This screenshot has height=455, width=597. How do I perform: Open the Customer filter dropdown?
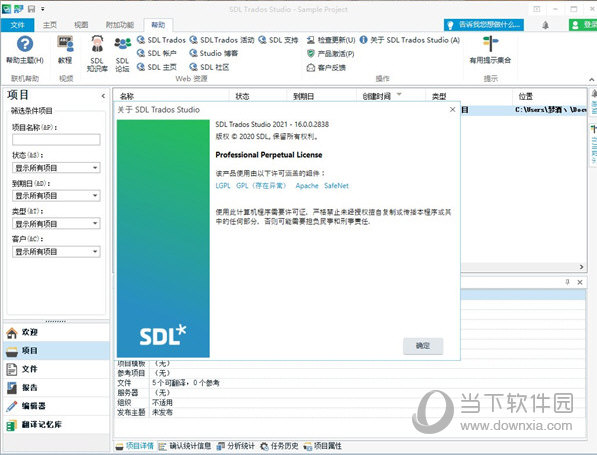[x=56, y=252]
